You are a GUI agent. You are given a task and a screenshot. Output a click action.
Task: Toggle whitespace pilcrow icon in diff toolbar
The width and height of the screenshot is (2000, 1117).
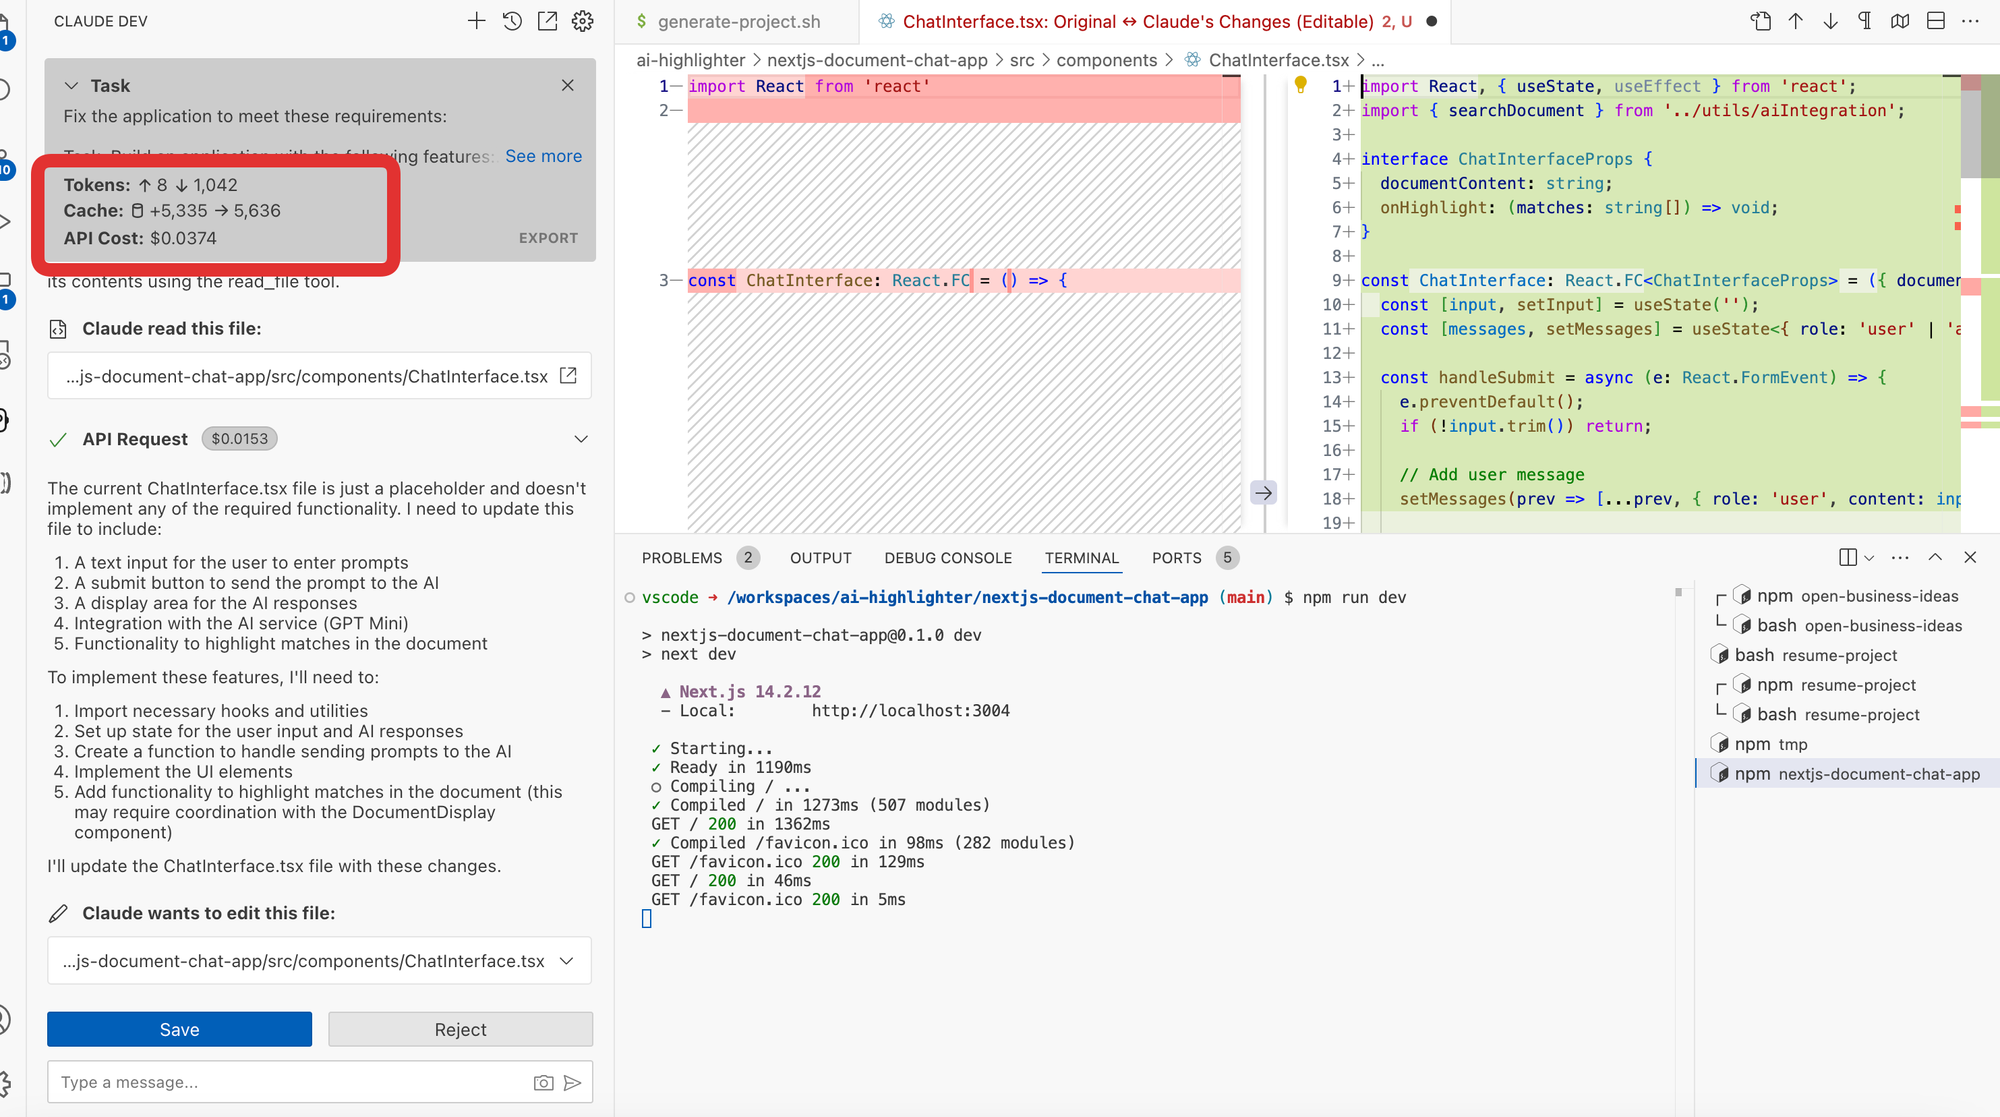pyautogui.click(x=1864, y=21)
